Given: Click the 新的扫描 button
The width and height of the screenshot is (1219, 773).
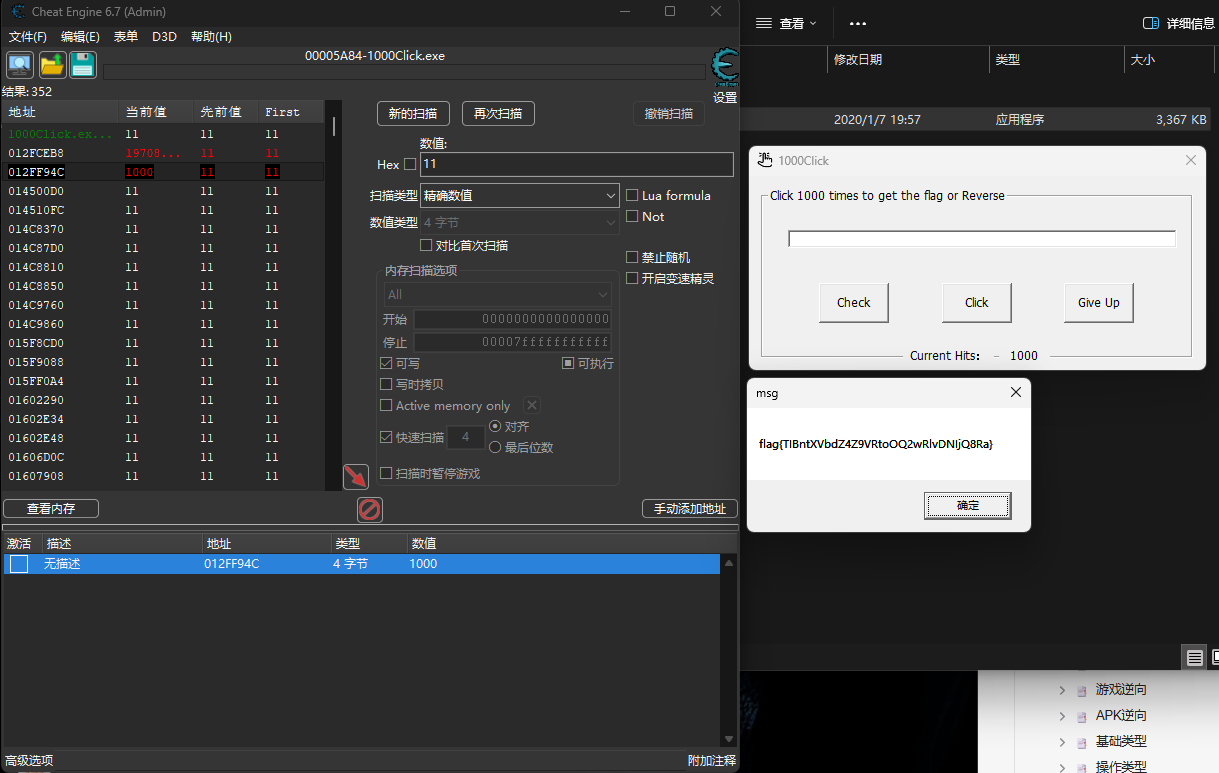Looking at the screenshot, I should (x=413, y=113).
